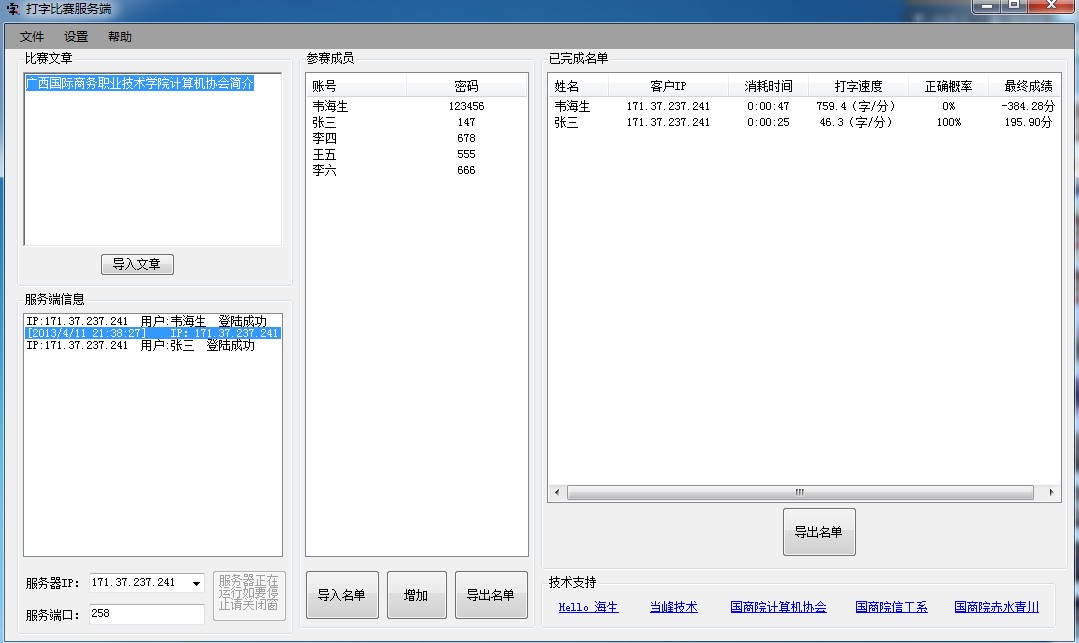This screenshot has width=1079, height=643.
Task: Click the horizontal scrollbar in completed list
Action: pyautogui.click(x=799, y=493)
